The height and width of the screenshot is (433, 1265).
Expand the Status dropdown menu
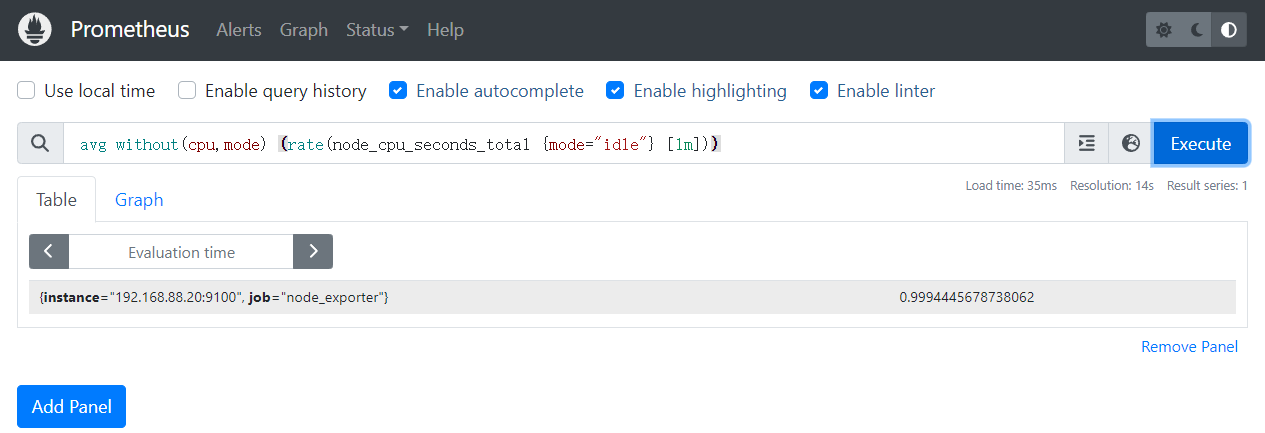point(376,30)
